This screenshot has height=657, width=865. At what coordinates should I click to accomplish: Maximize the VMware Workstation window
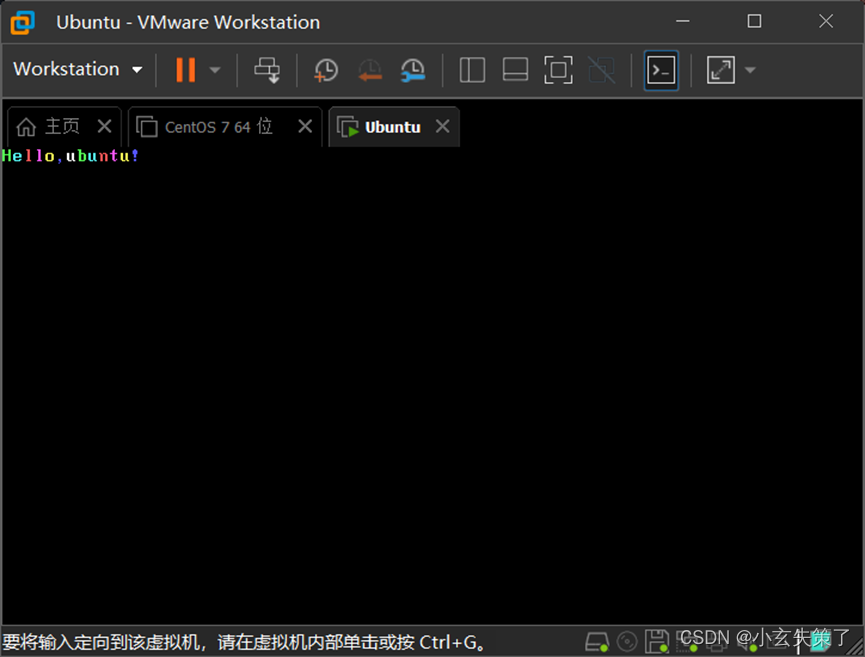(754, 22)
